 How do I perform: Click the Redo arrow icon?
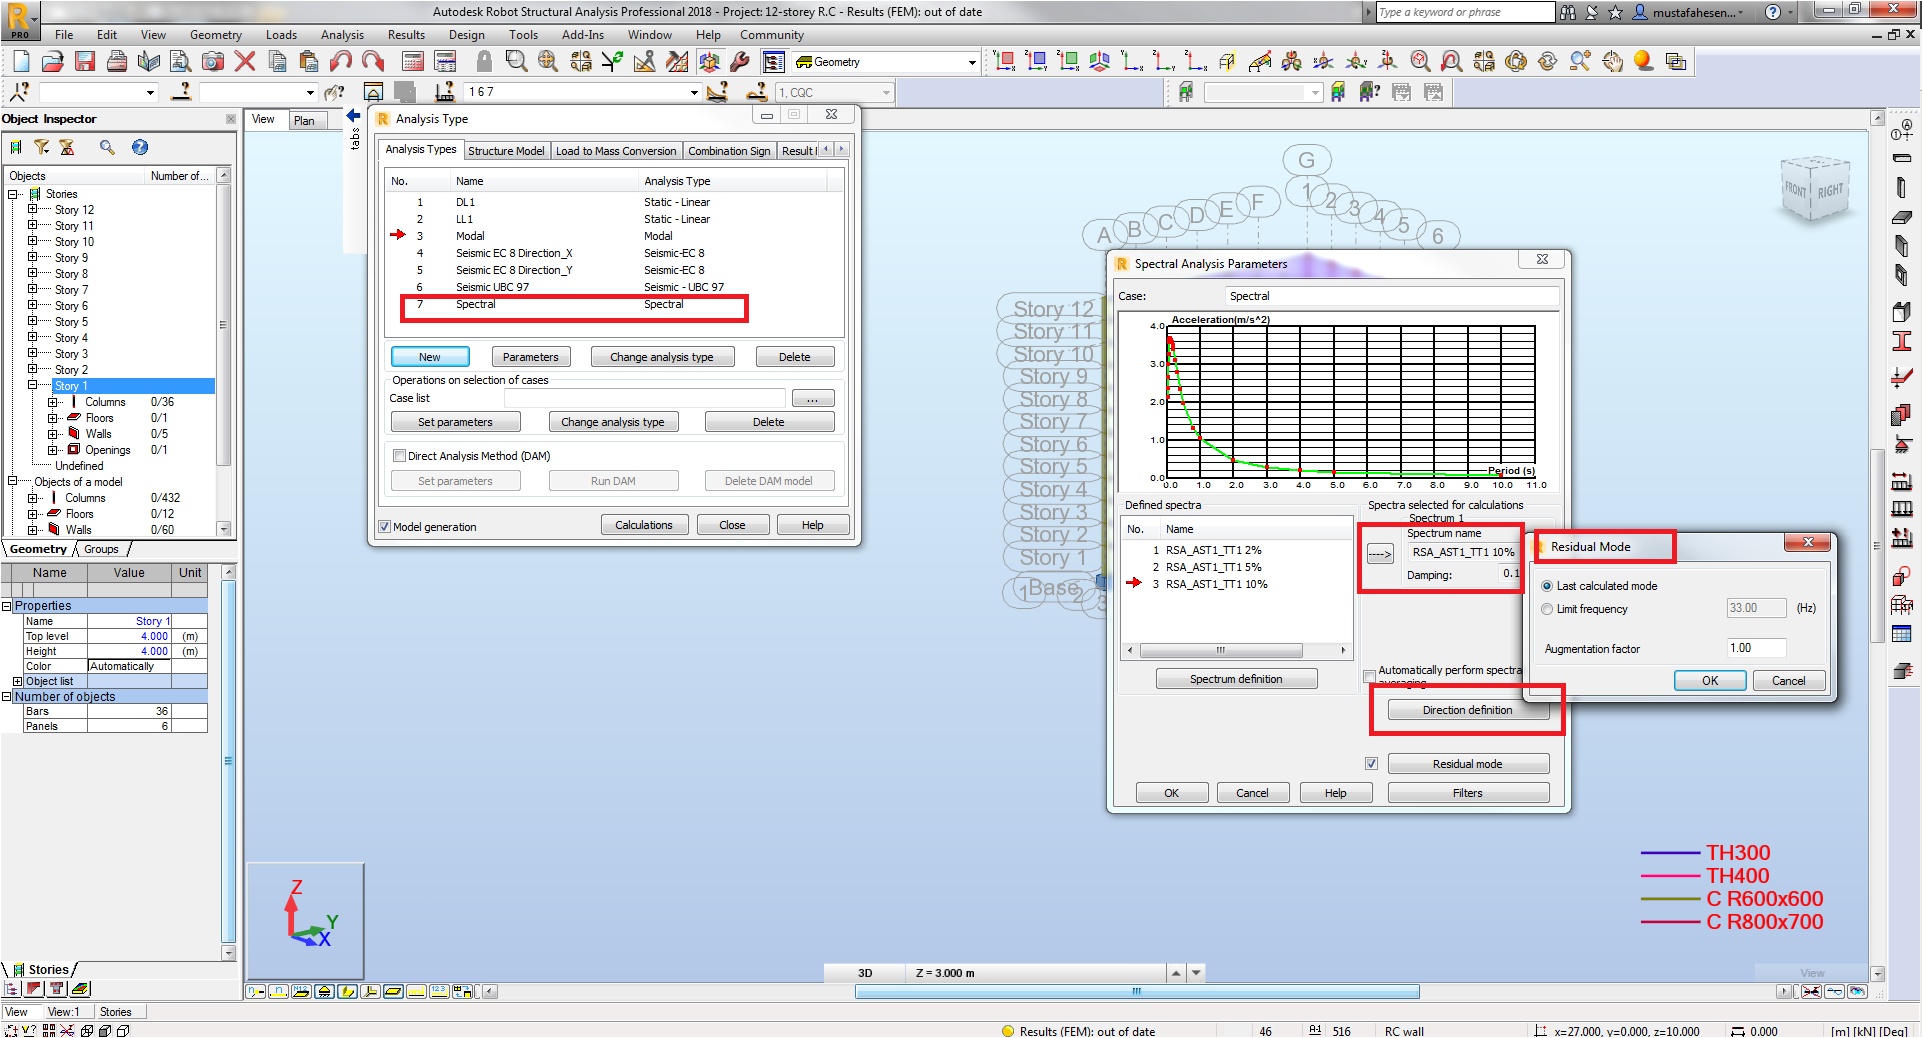[373, 62]
